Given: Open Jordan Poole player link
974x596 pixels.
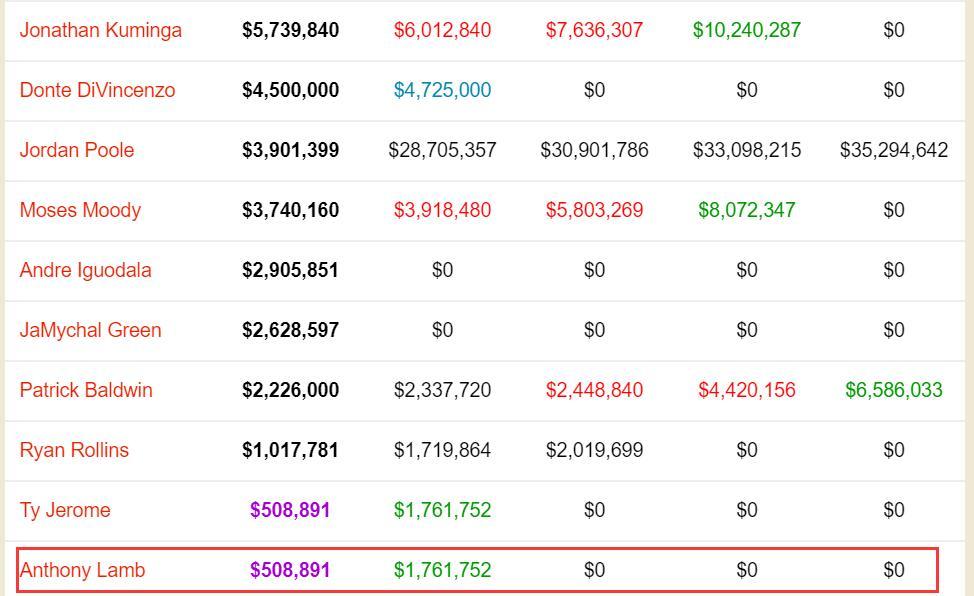Looking at the screenshot, I should 77,150.
